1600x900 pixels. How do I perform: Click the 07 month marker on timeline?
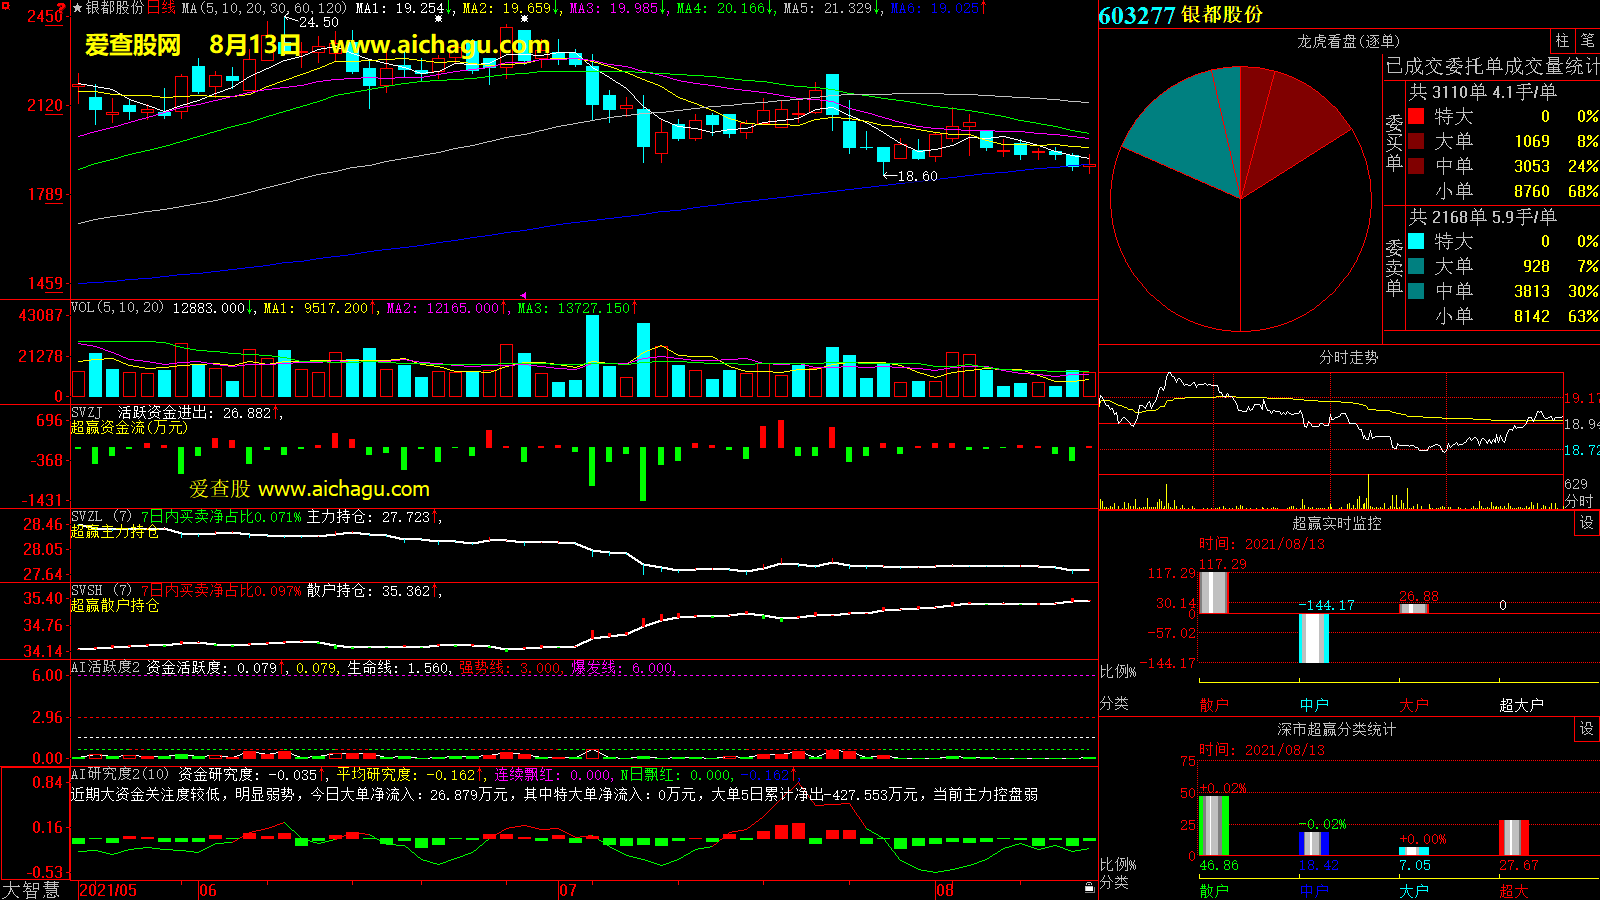(568, 890)
